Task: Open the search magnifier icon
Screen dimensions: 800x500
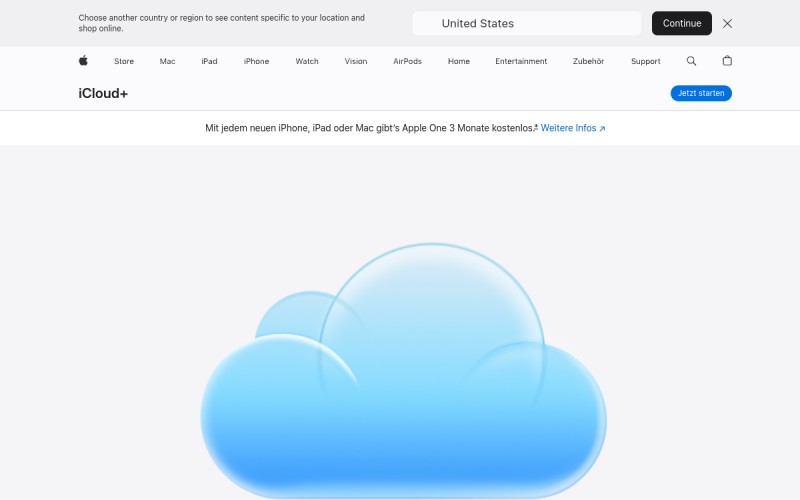Action: (691, 61)
